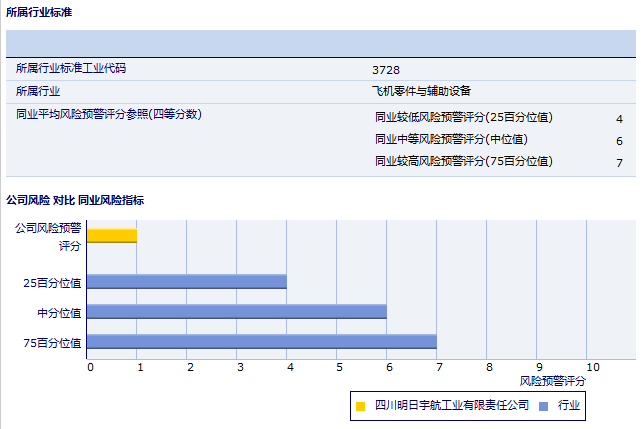
Task: Click the 25百分位值 blue bar in chart
Action: [x=187, y=282]
